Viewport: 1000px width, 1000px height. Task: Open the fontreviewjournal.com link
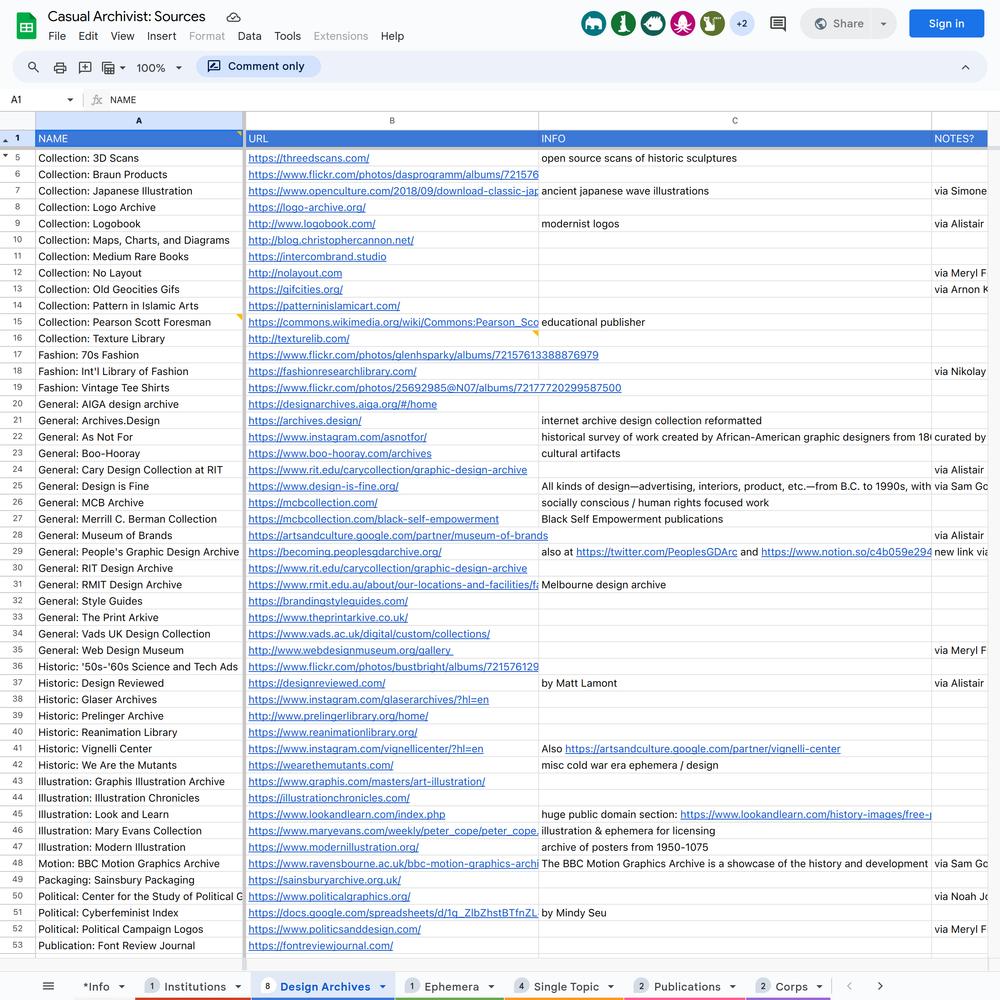pos(321,946)
